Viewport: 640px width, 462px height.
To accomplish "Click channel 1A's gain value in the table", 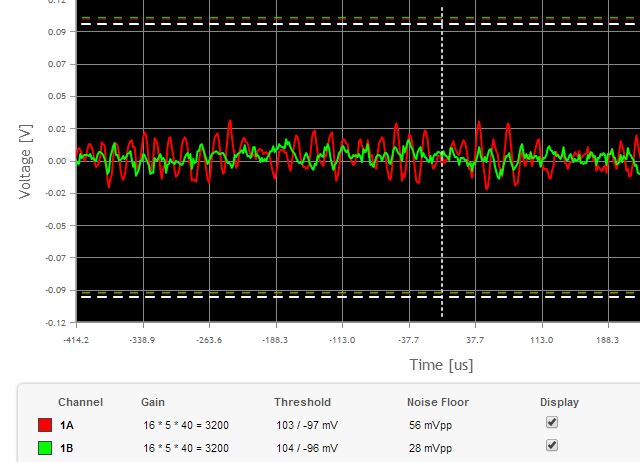I will (184, 426).
